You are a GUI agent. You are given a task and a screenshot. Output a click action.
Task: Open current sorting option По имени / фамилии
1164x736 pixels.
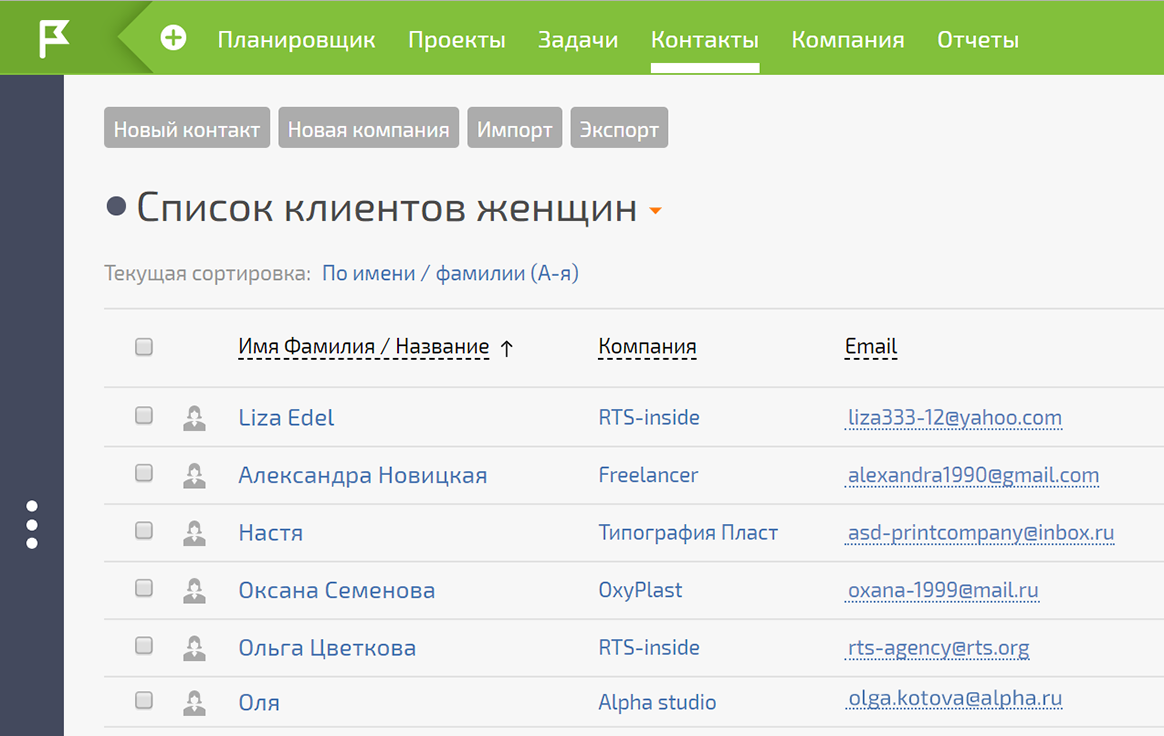[x=450, y=273]
